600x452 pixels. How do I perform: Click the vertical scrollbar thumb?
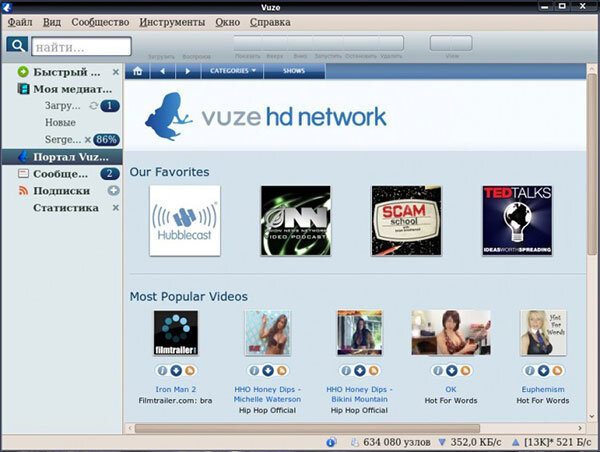tap(592, 164)
